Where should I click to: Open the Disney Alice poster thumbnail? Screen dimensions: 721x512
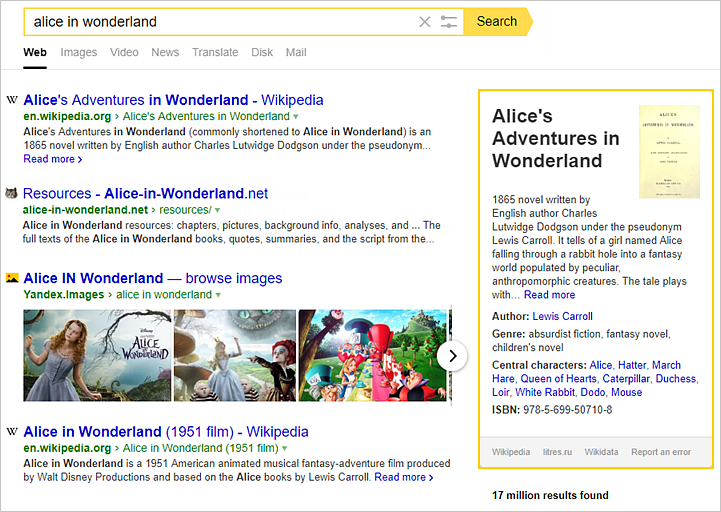tap(97, 355)
